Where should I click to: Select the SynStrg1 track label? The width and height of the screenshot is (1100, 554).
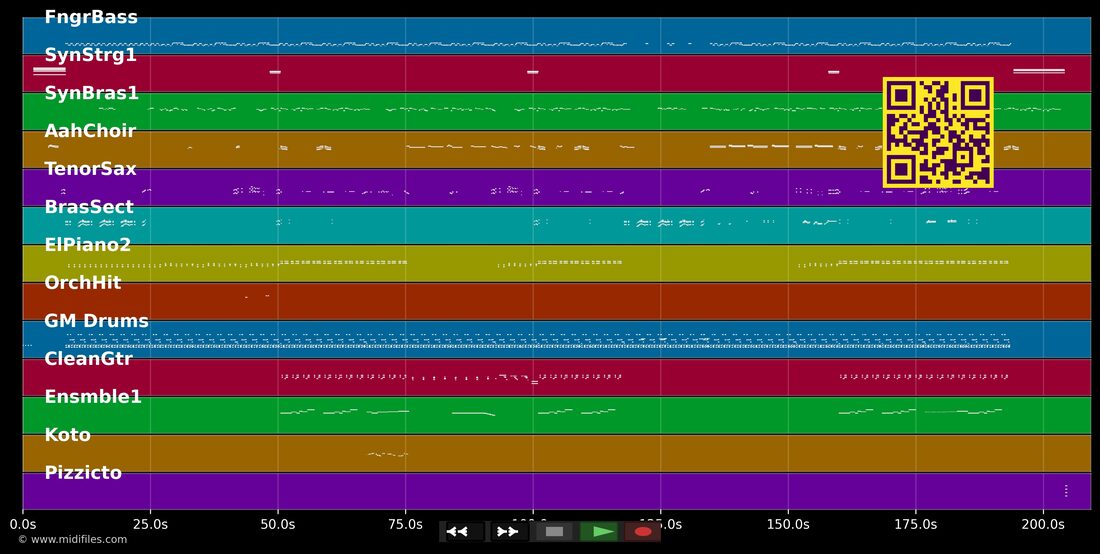(x=90, y=55)
